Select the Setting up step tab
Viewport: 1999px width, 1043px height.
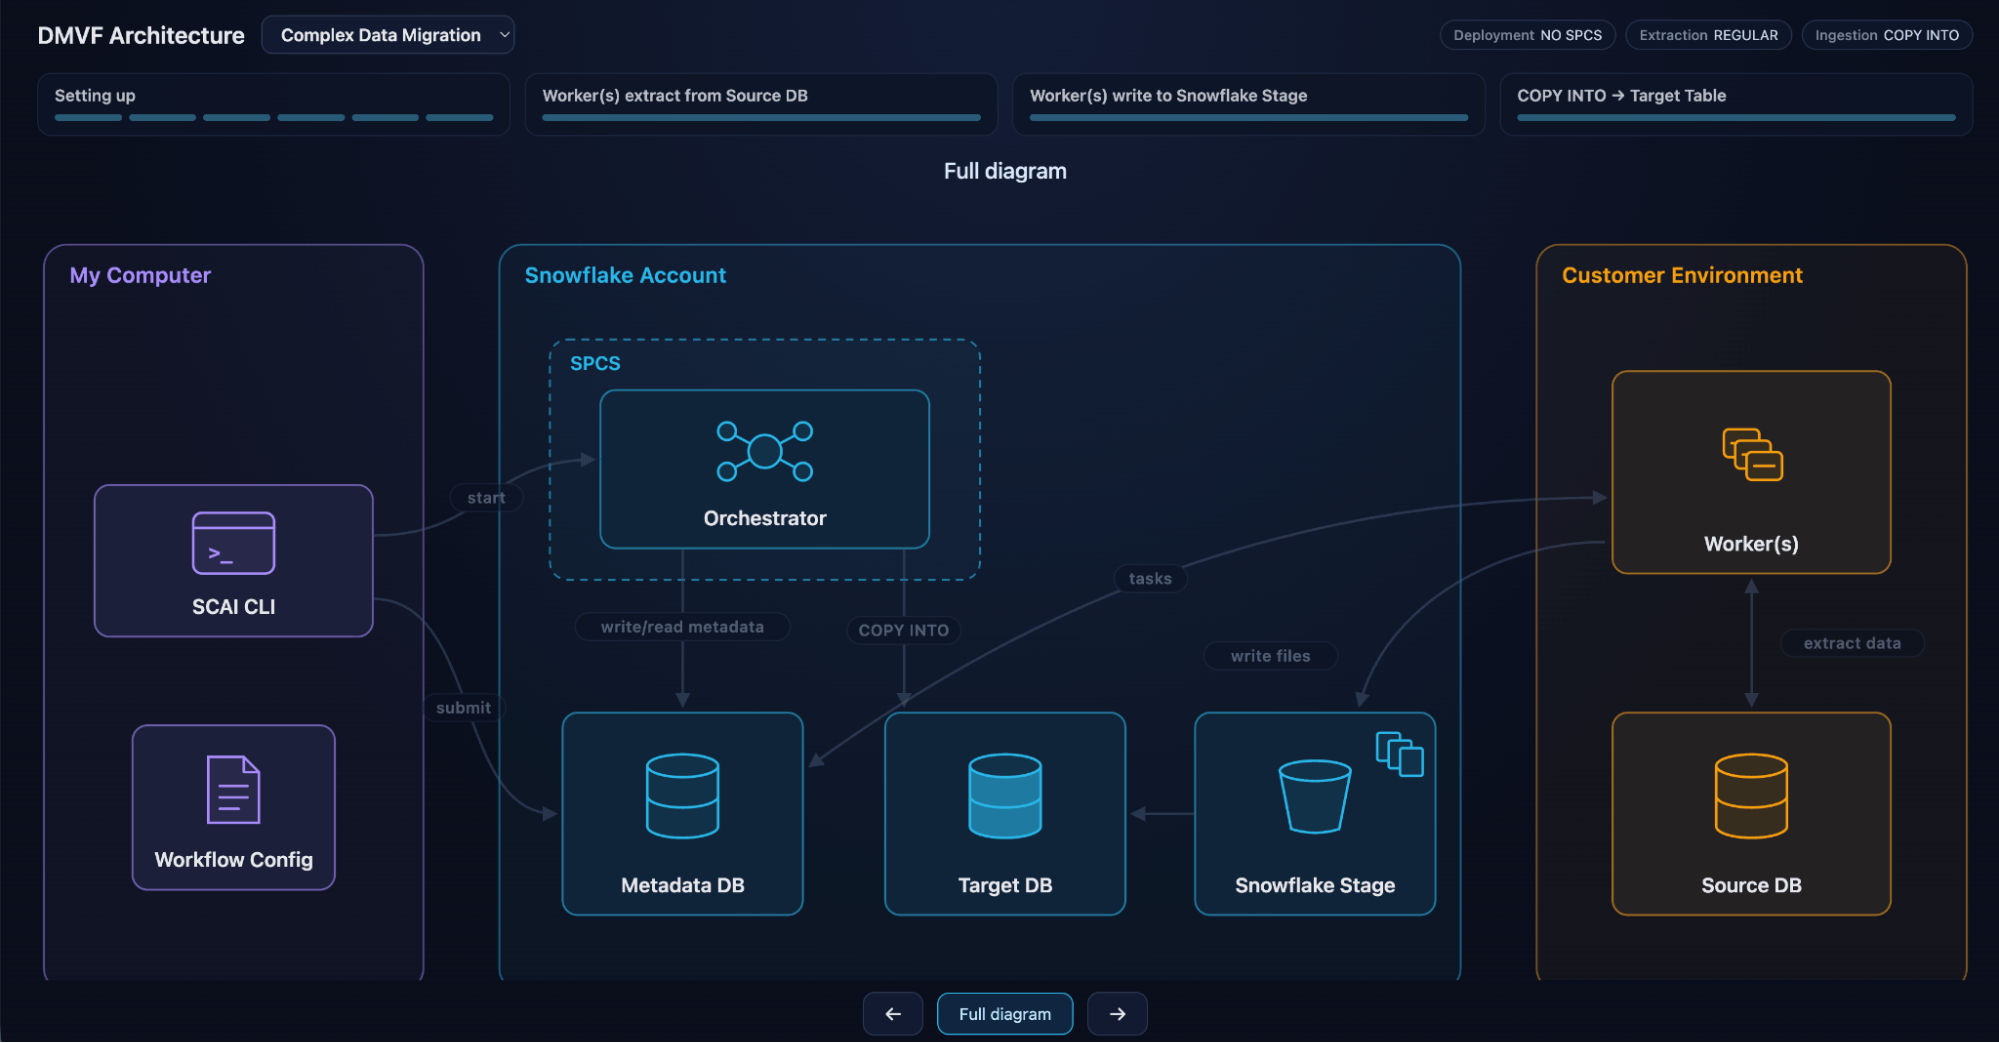[x=273, y=104]
